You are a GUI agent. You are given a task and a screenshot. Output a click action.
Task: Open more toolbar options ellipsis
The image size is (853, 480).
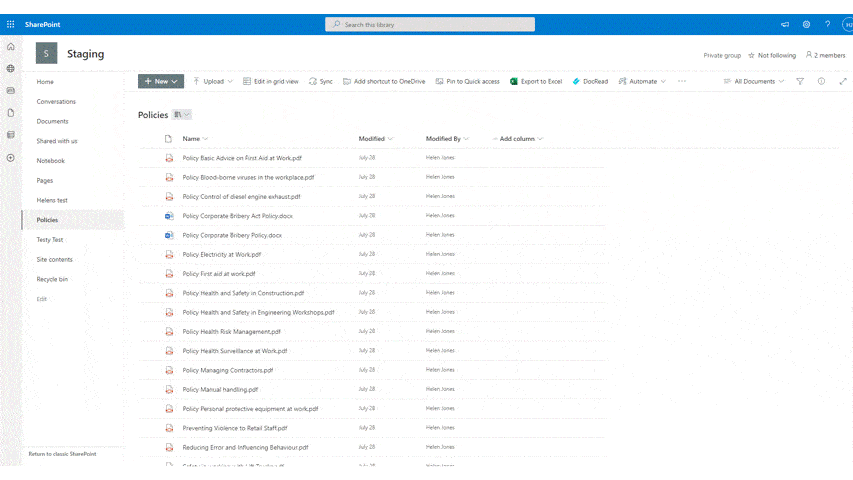point(682,82)
